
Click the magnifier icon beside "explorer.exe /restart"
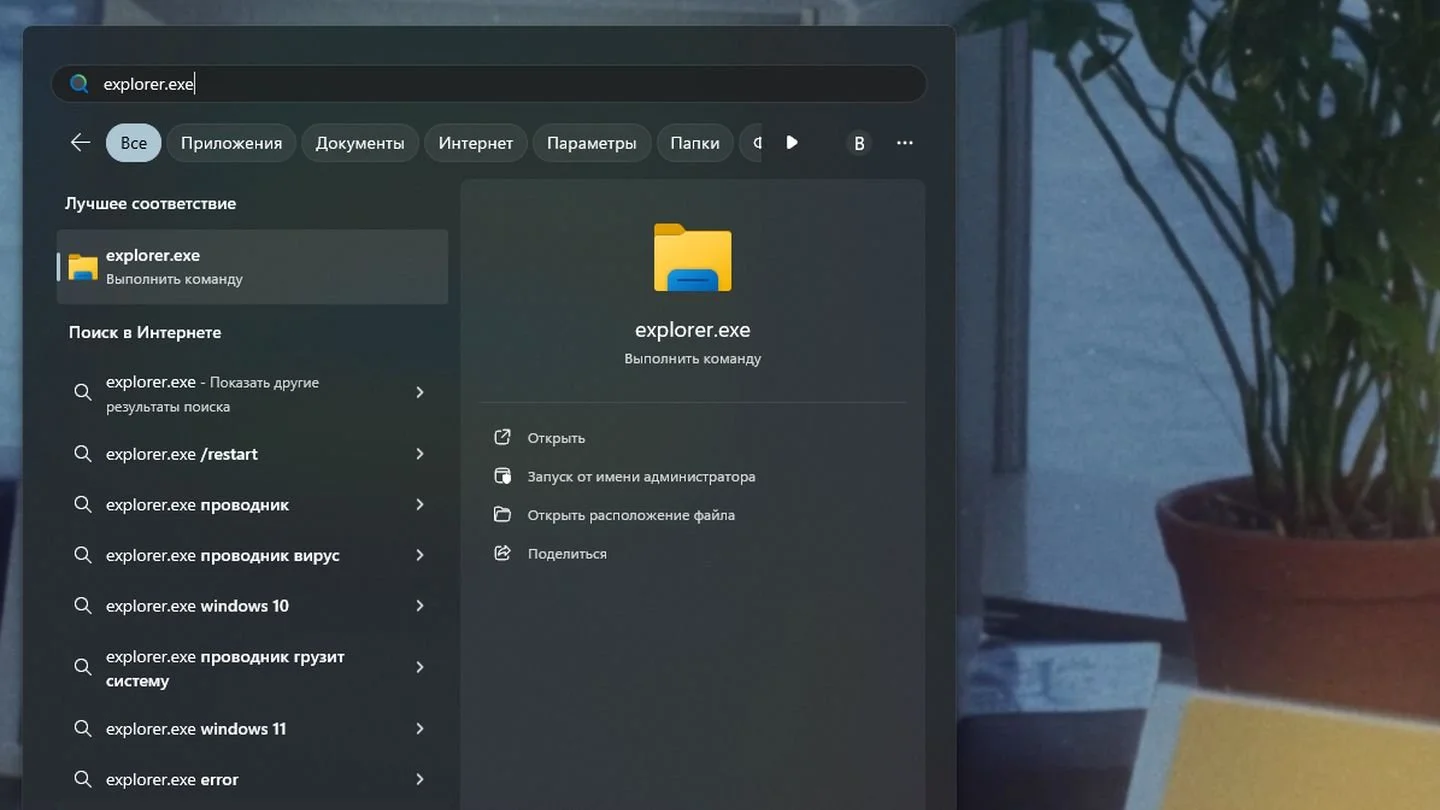click(x=84, y=454)
